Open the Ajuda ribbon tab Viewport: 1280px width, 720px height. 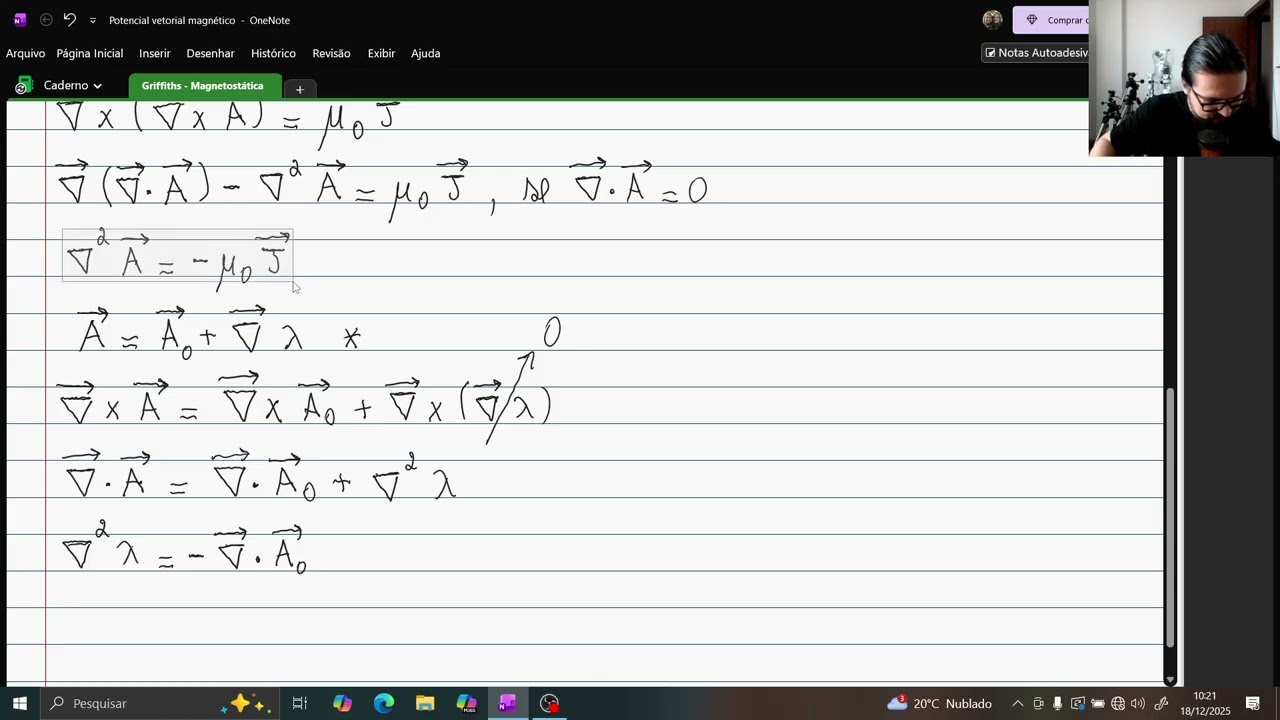(x=426, y=53)
